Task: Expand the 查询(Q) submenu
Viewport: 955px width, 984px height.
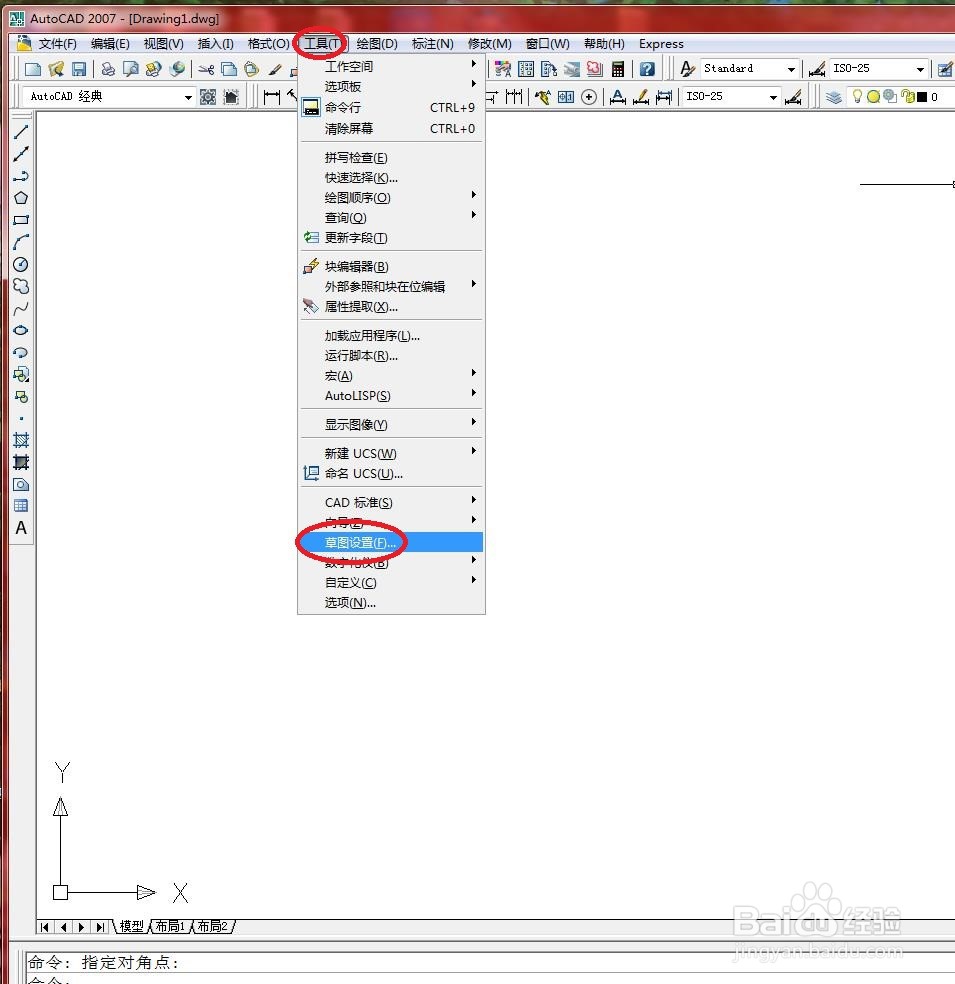Action: click(391, 218)
